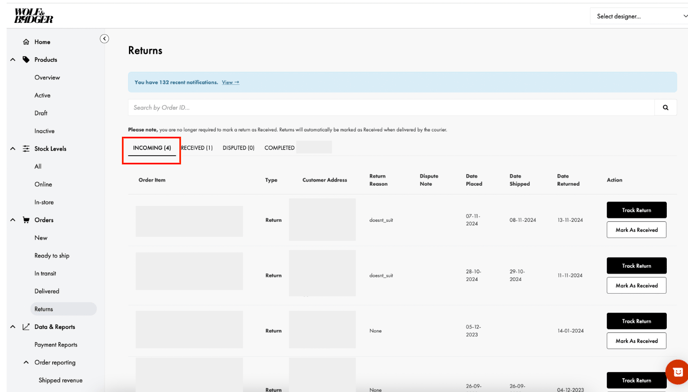Click the 14-01-2024 returned date

point(570,331)
